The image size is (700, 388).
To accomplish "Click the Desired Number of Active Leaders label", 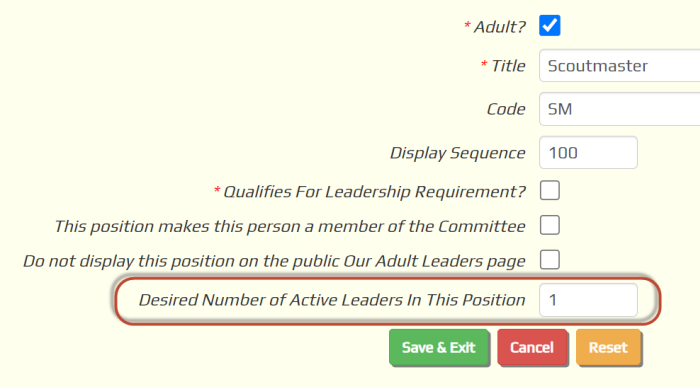I will [x=332, y=300].
